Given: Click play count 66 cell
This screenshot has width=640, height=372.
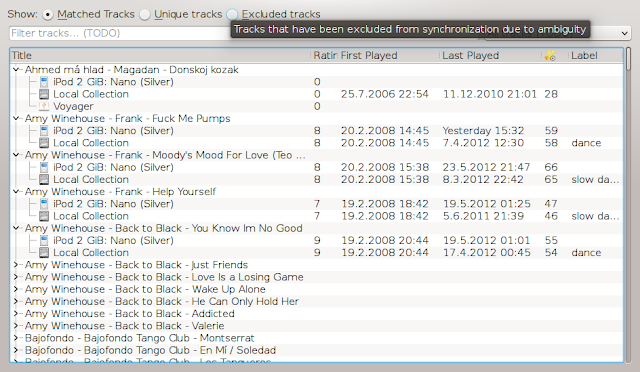Looking at the screenshot, I should pyautogui.click(x=551, y=167).
